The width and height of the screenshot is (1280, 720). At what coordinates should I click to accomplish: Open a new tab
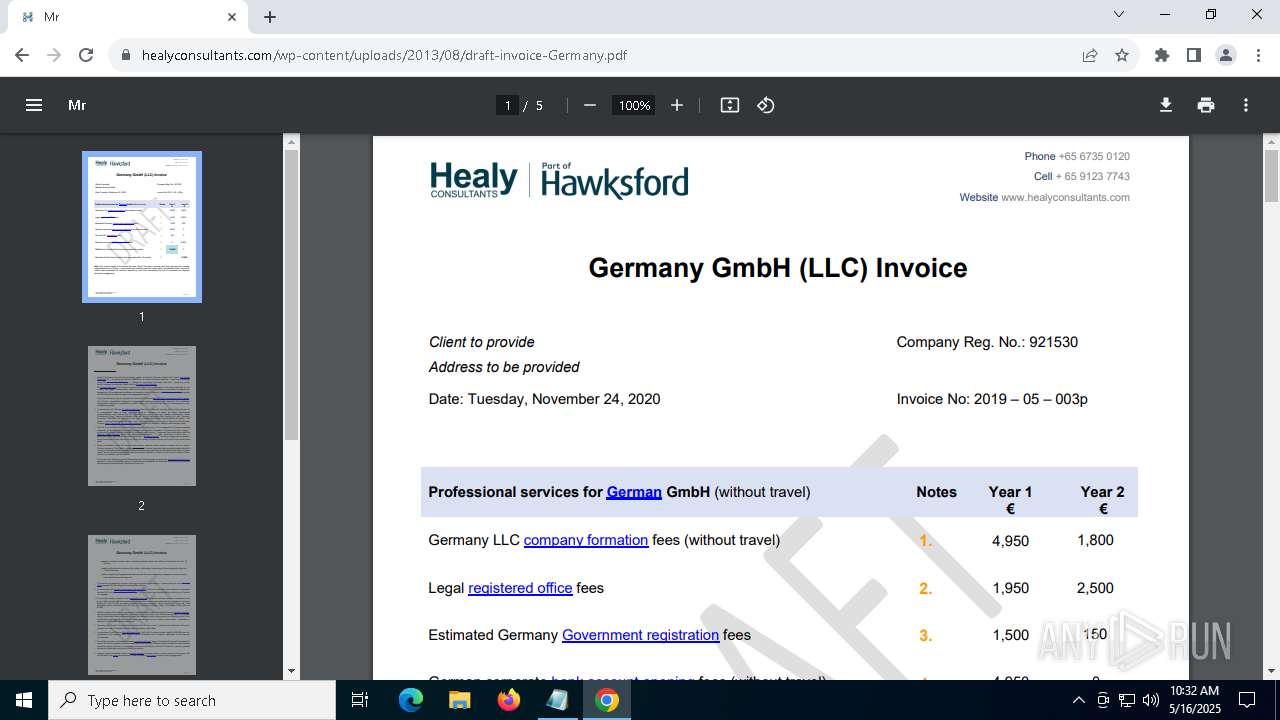(x=270, y=17)
